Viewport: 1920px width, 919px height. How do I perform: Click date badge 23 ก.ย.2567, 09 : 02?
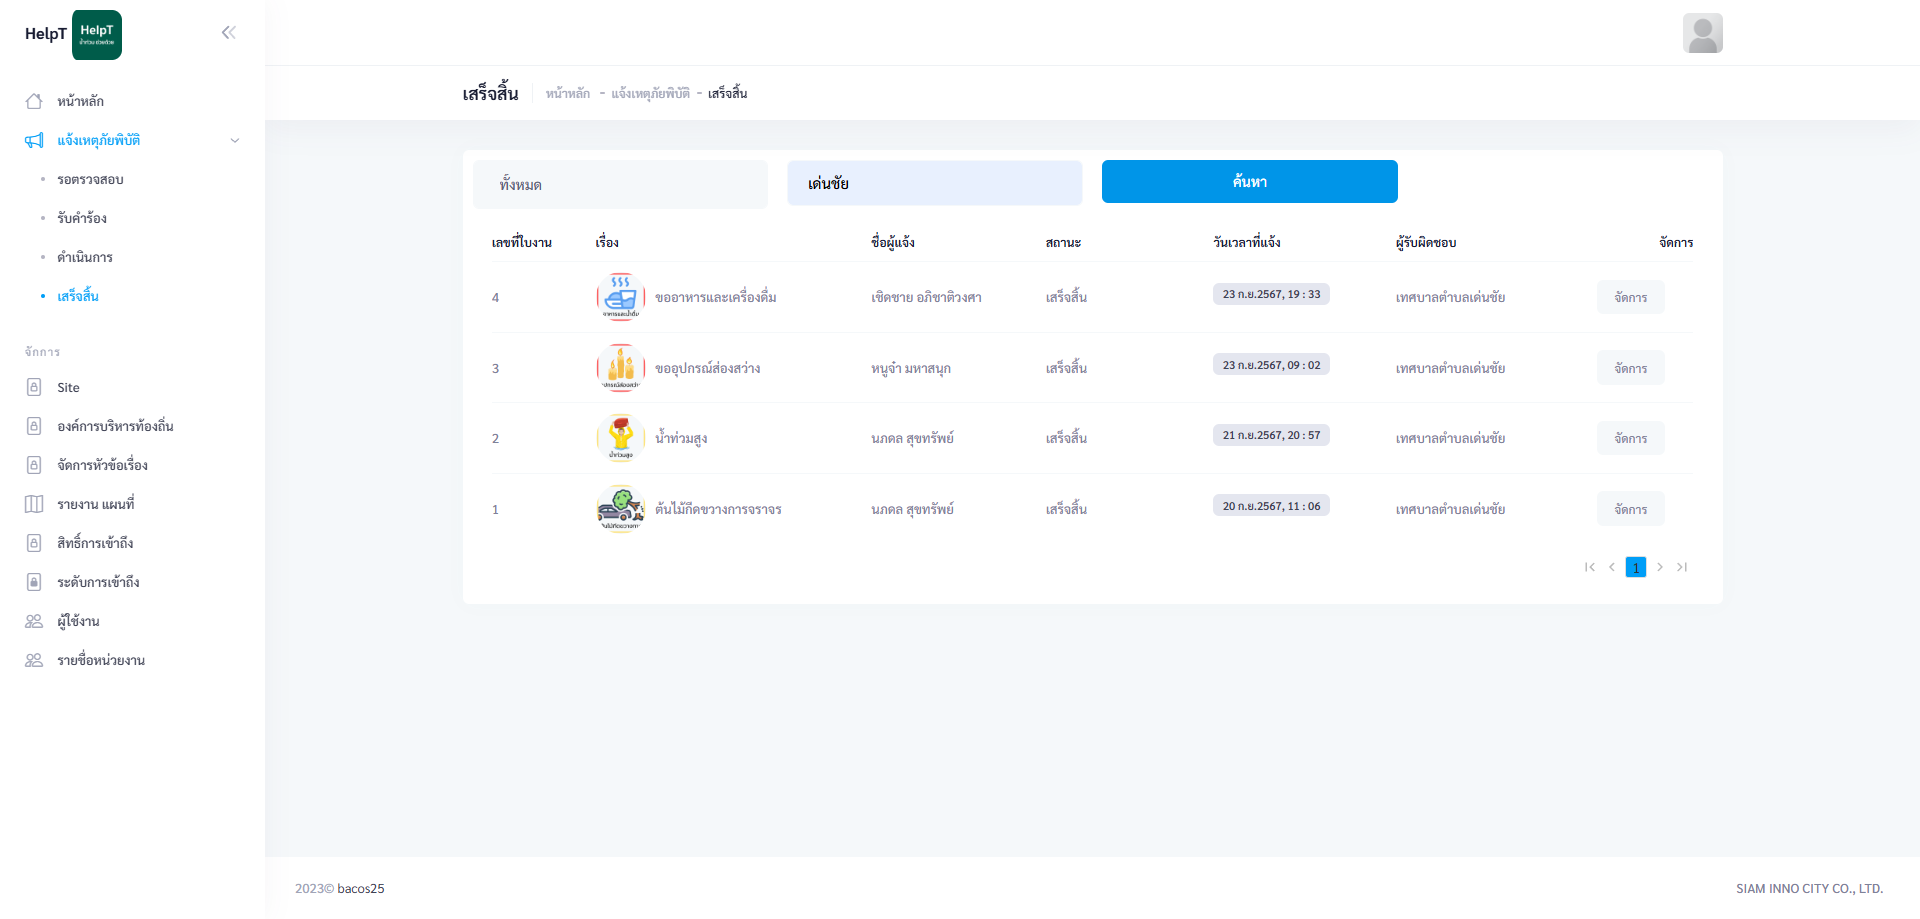coord(1271,365)
